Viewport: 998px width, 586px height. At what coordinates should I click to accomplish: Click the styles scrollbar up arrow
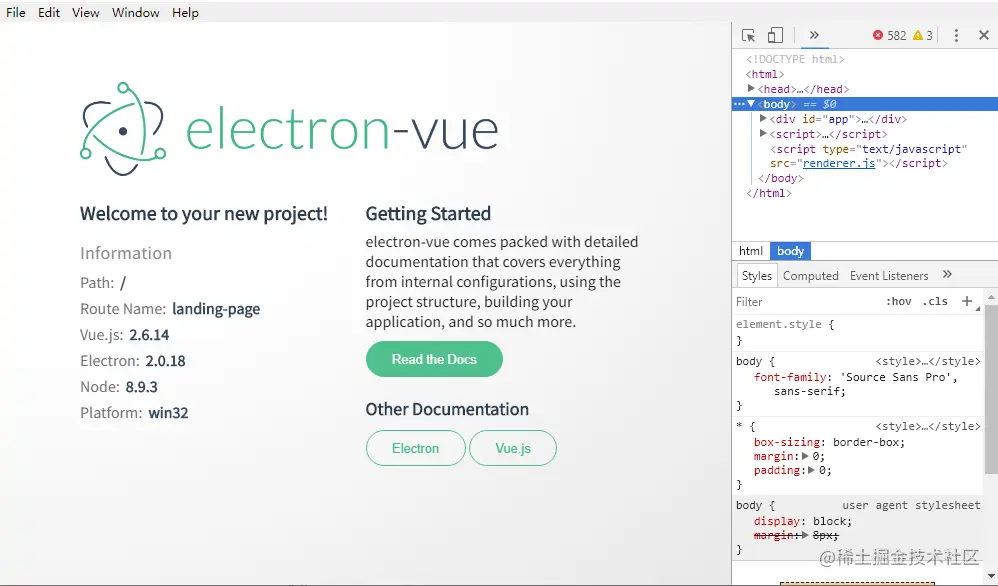[991, 297]
